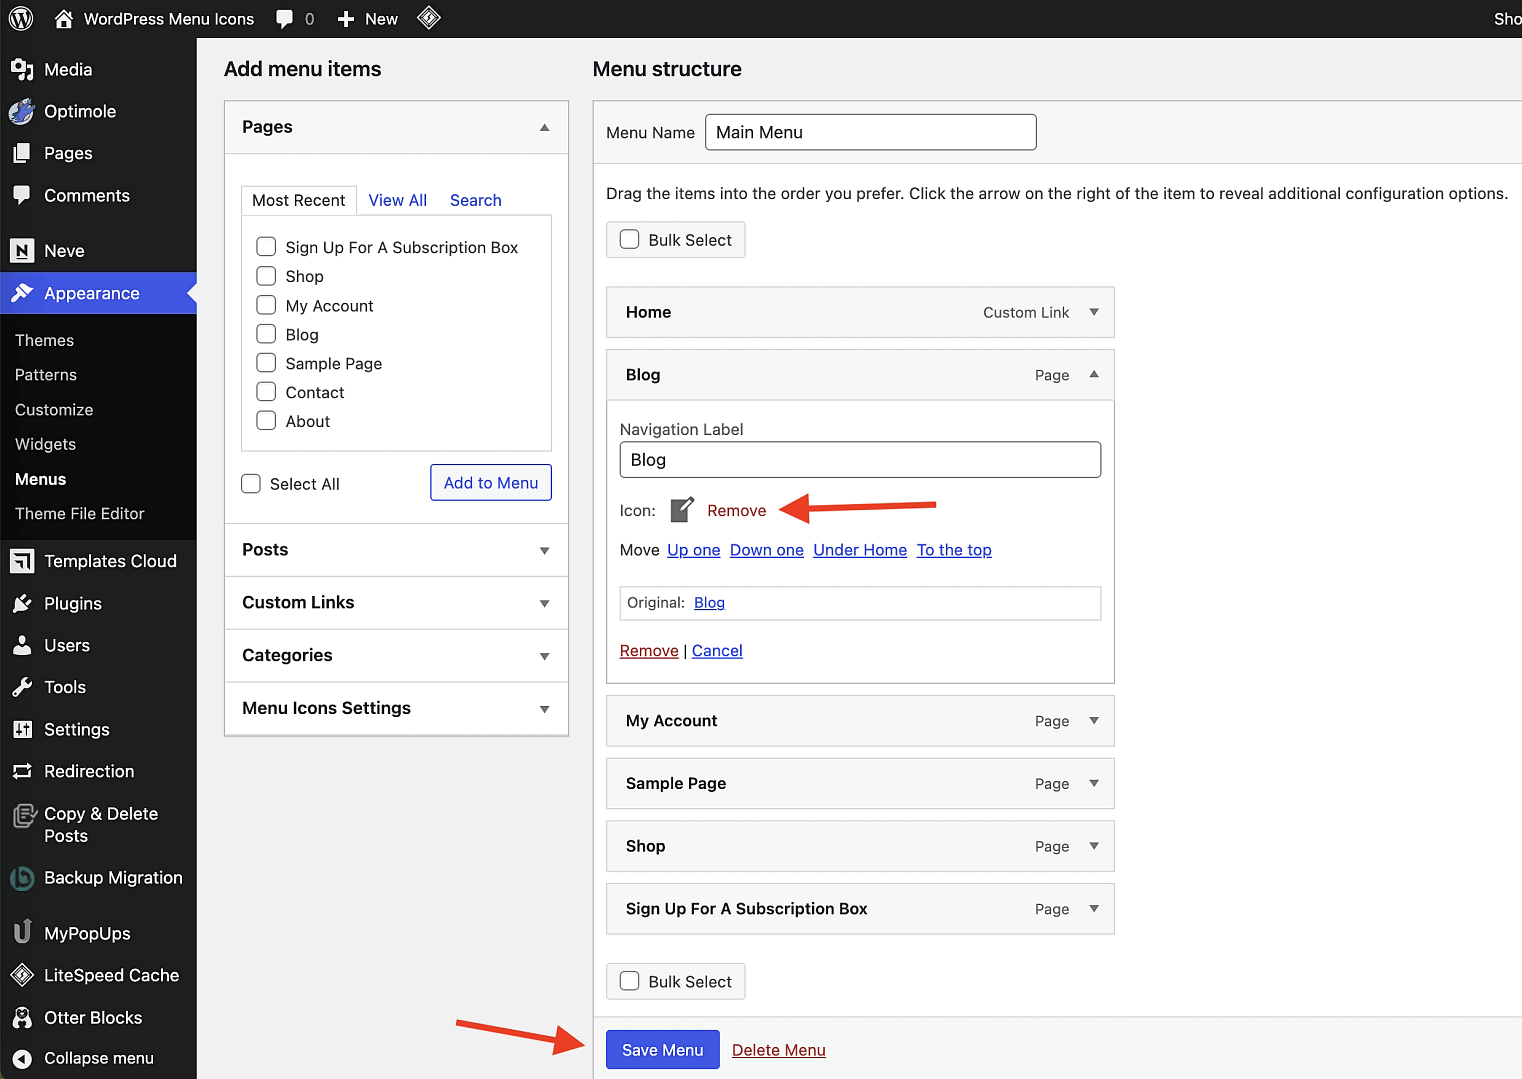Click the Media sidebar icon
1522x1079 pixels.
(22, 69)
